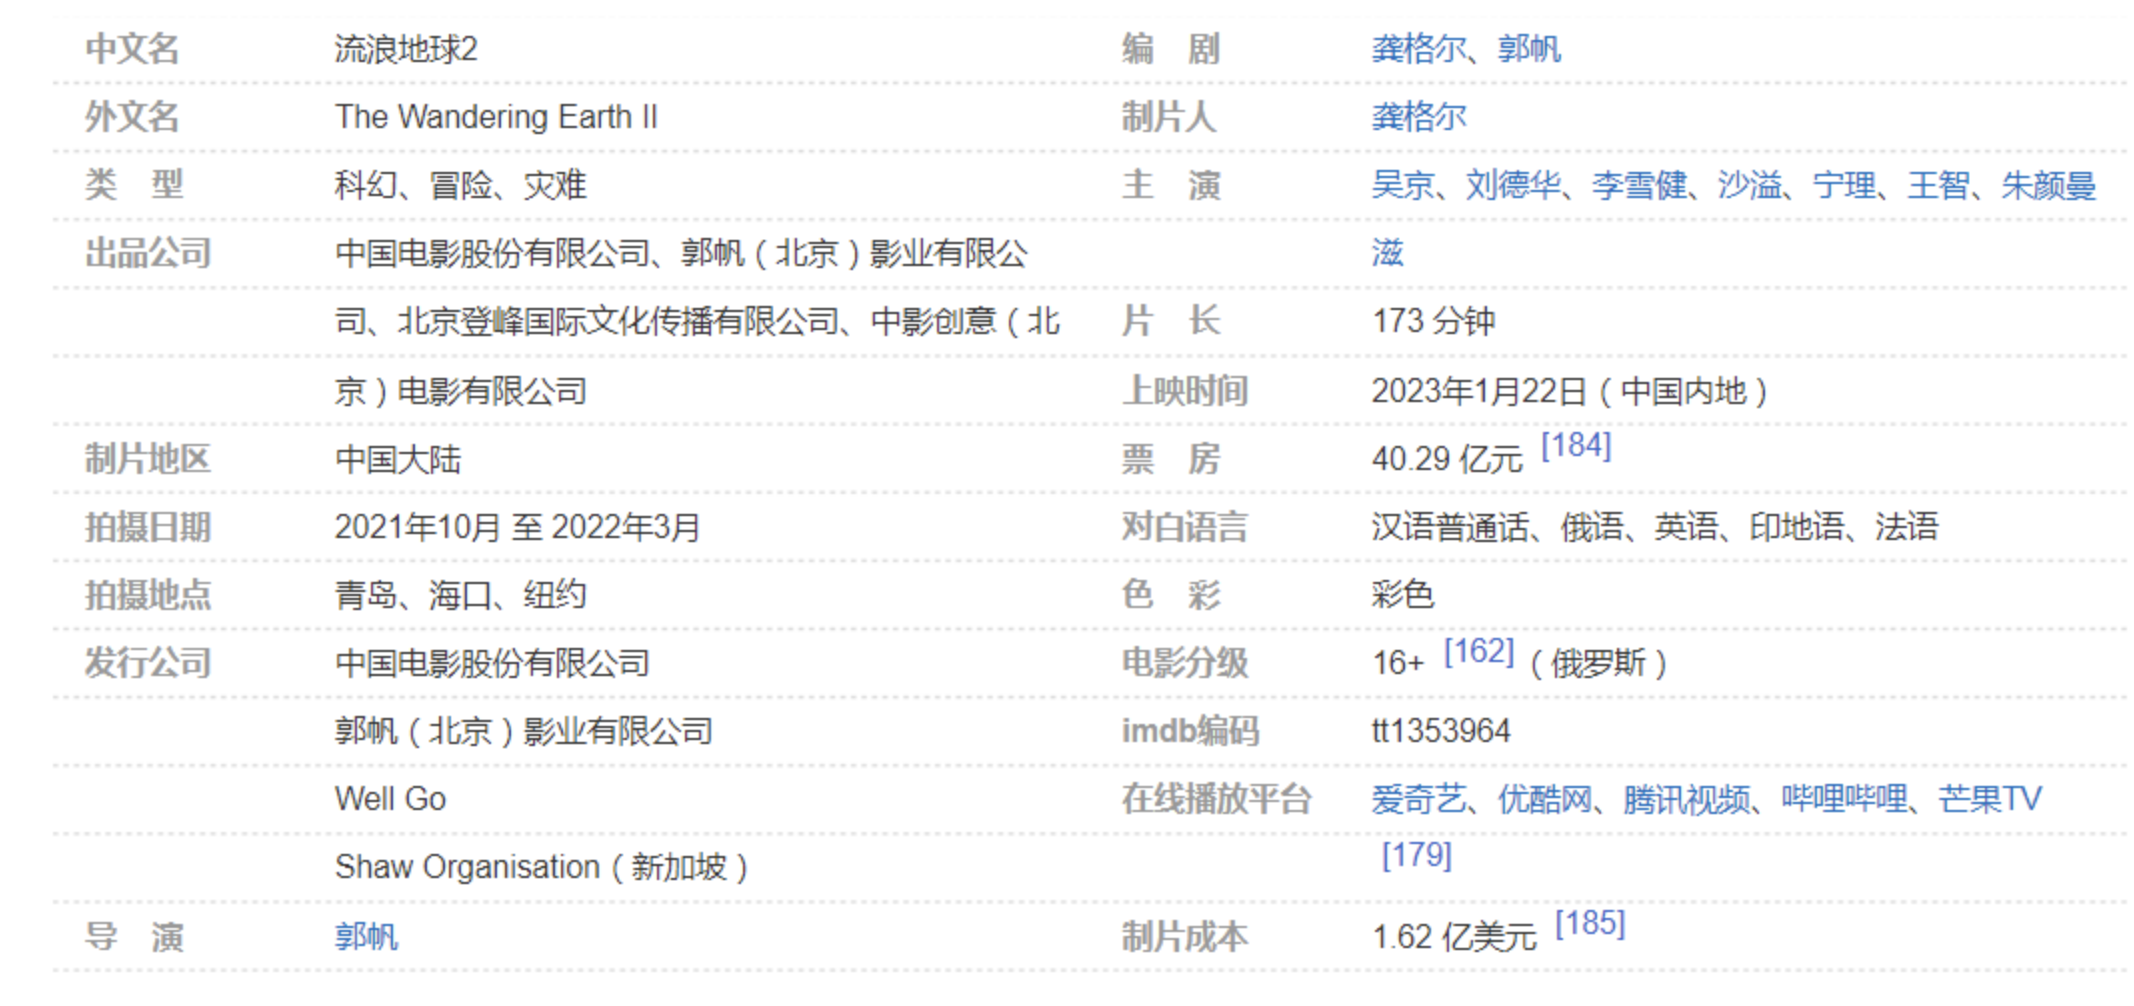This screenshot has height=1006, width=2134.
Task: Select the imdb编码 field label
Action: (x=1190, y=730)
